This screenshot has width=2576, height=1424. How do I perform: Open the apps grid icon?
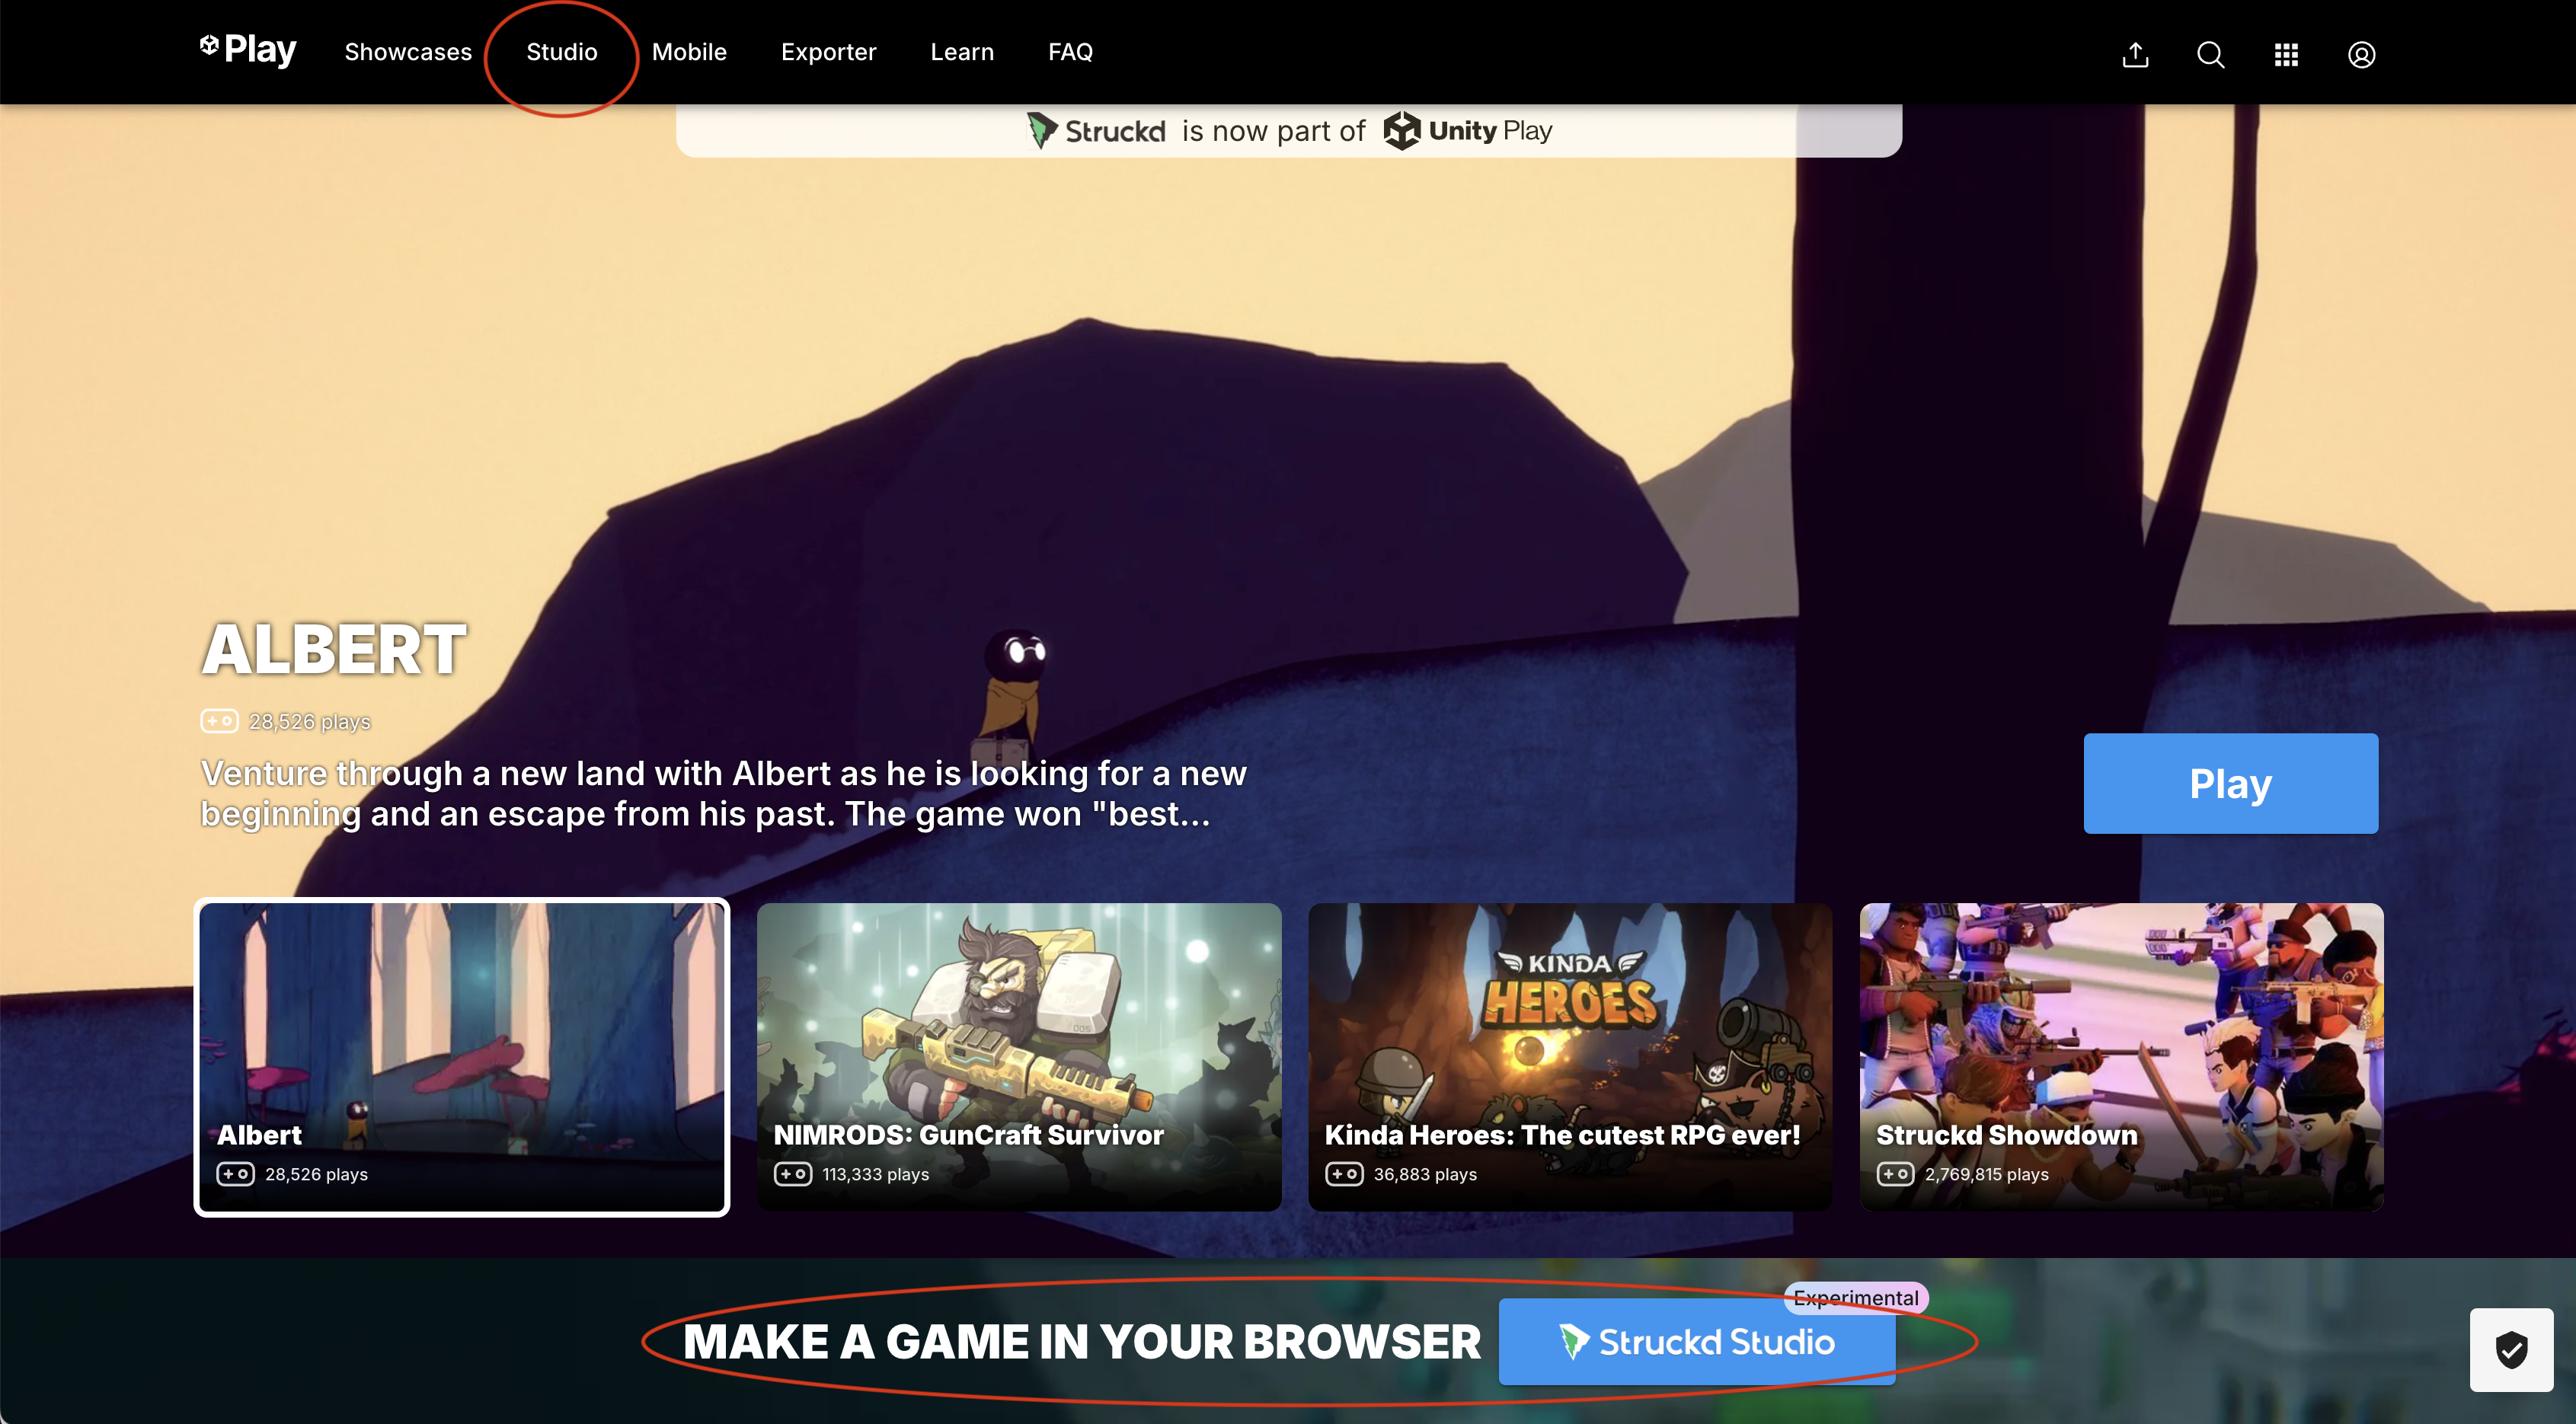tap(2286, 54)
